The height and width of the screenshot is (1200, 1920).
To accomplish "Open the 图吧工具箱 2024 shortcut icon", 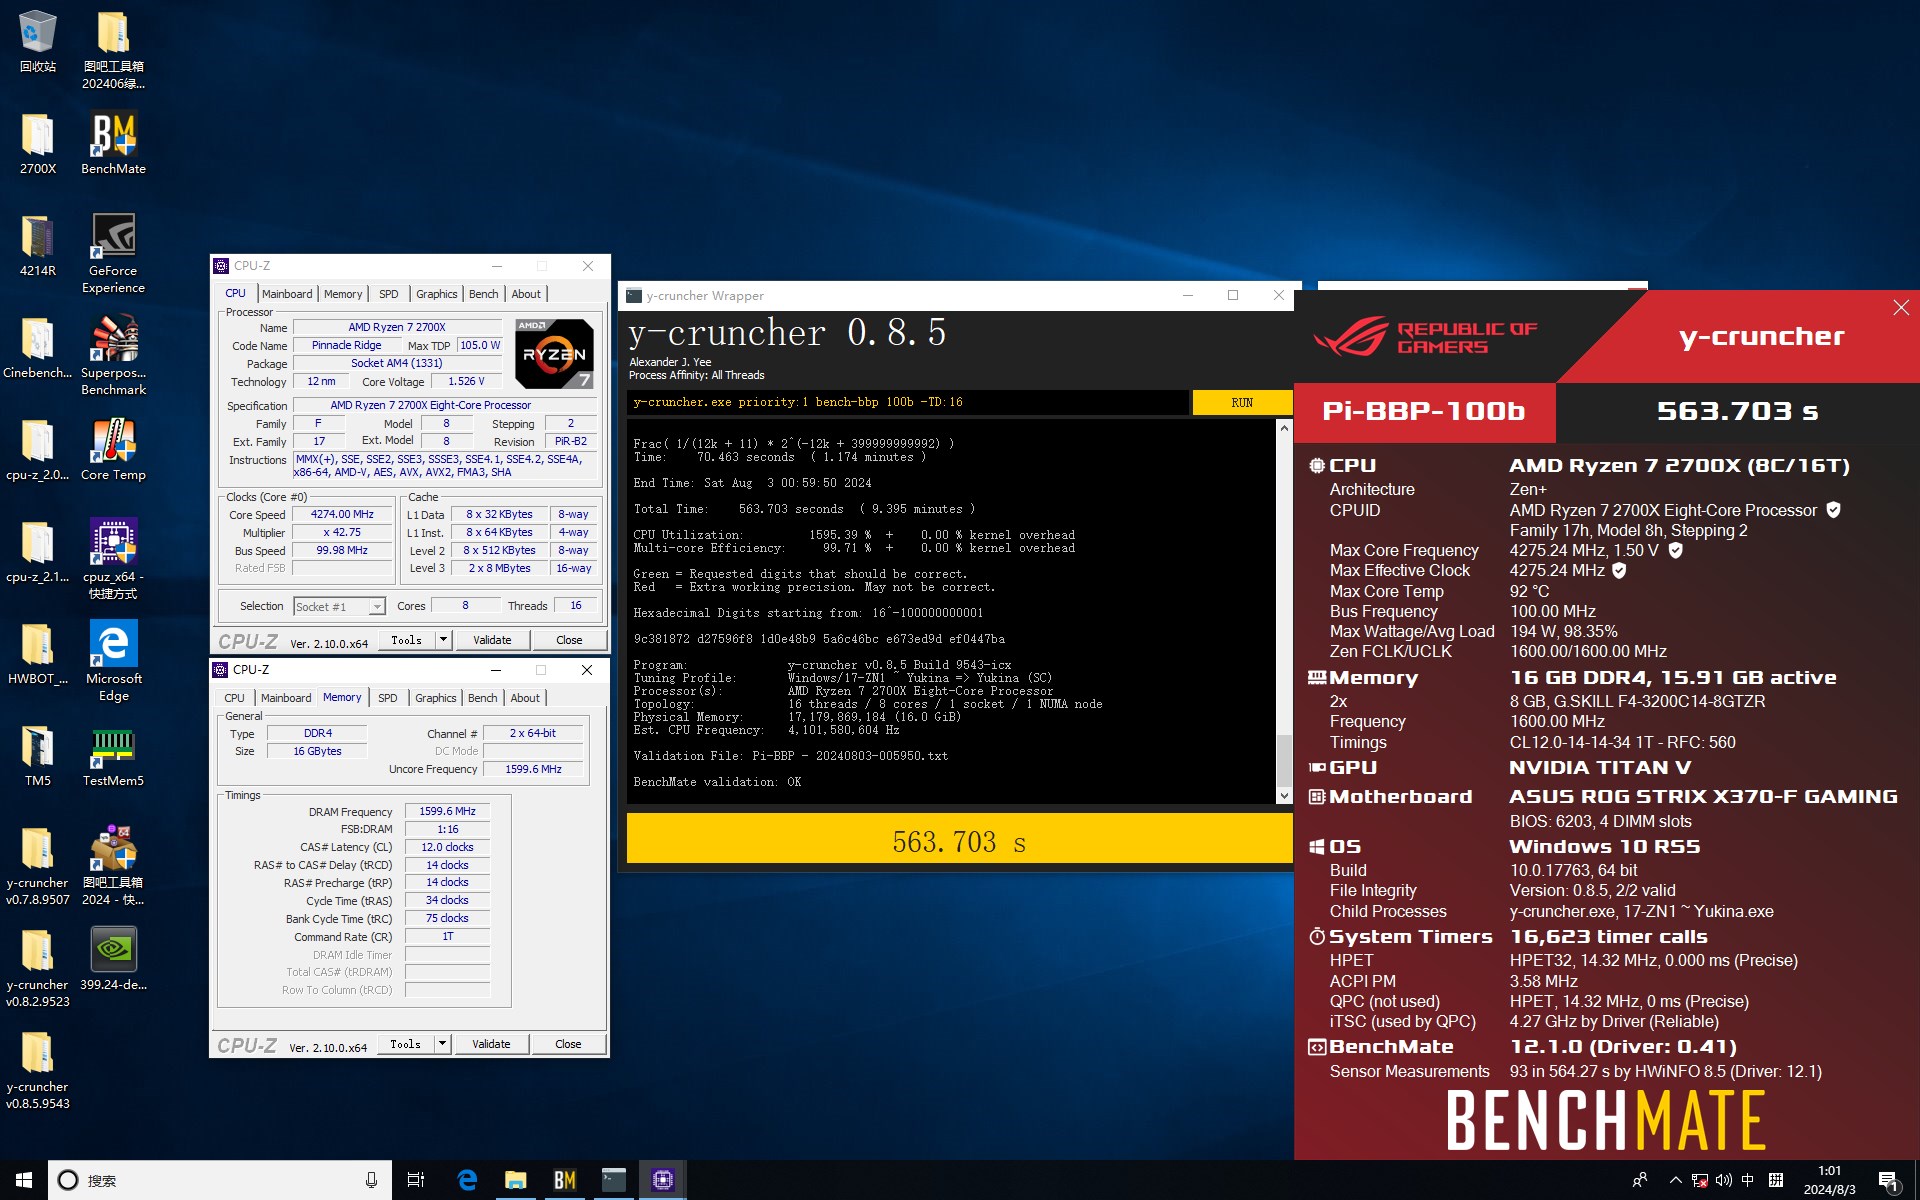I will point(113,865).
